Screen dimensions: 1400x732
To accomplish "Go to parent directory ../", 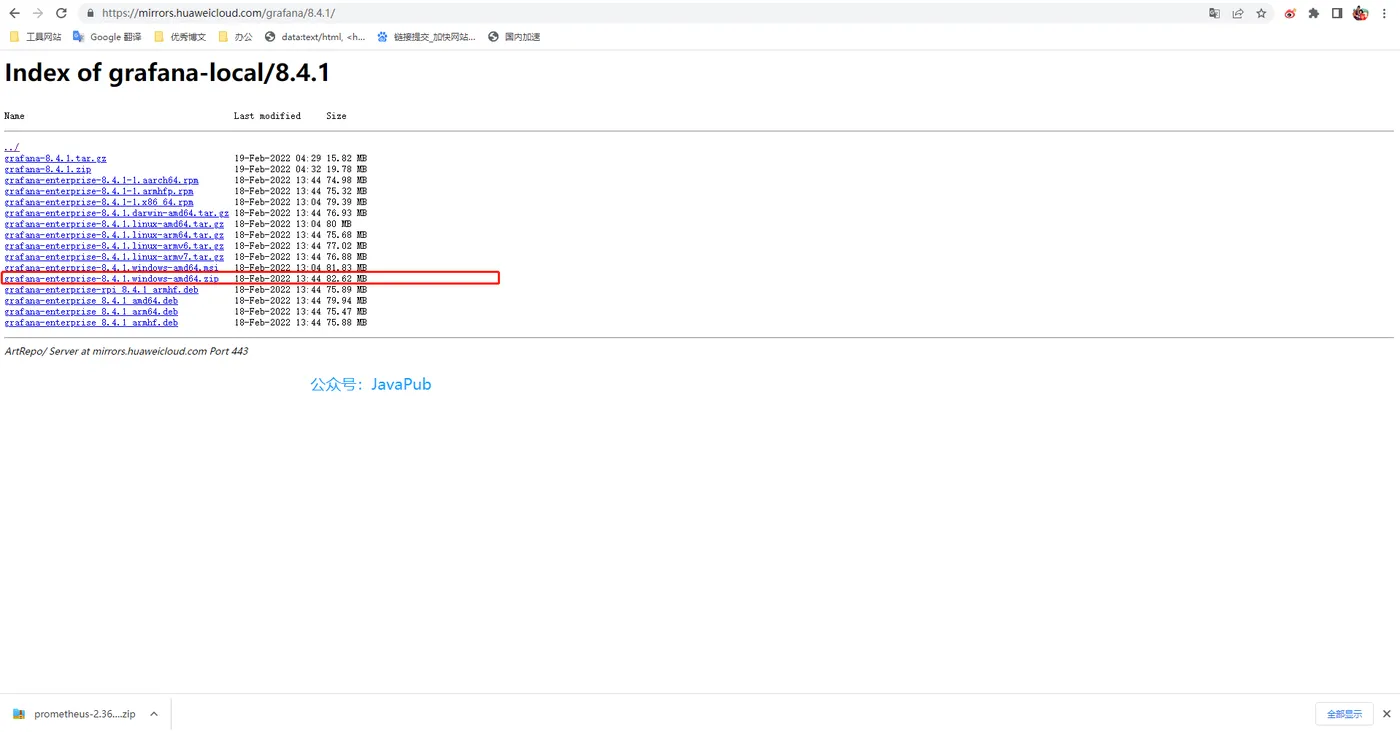I will point(11,147).
